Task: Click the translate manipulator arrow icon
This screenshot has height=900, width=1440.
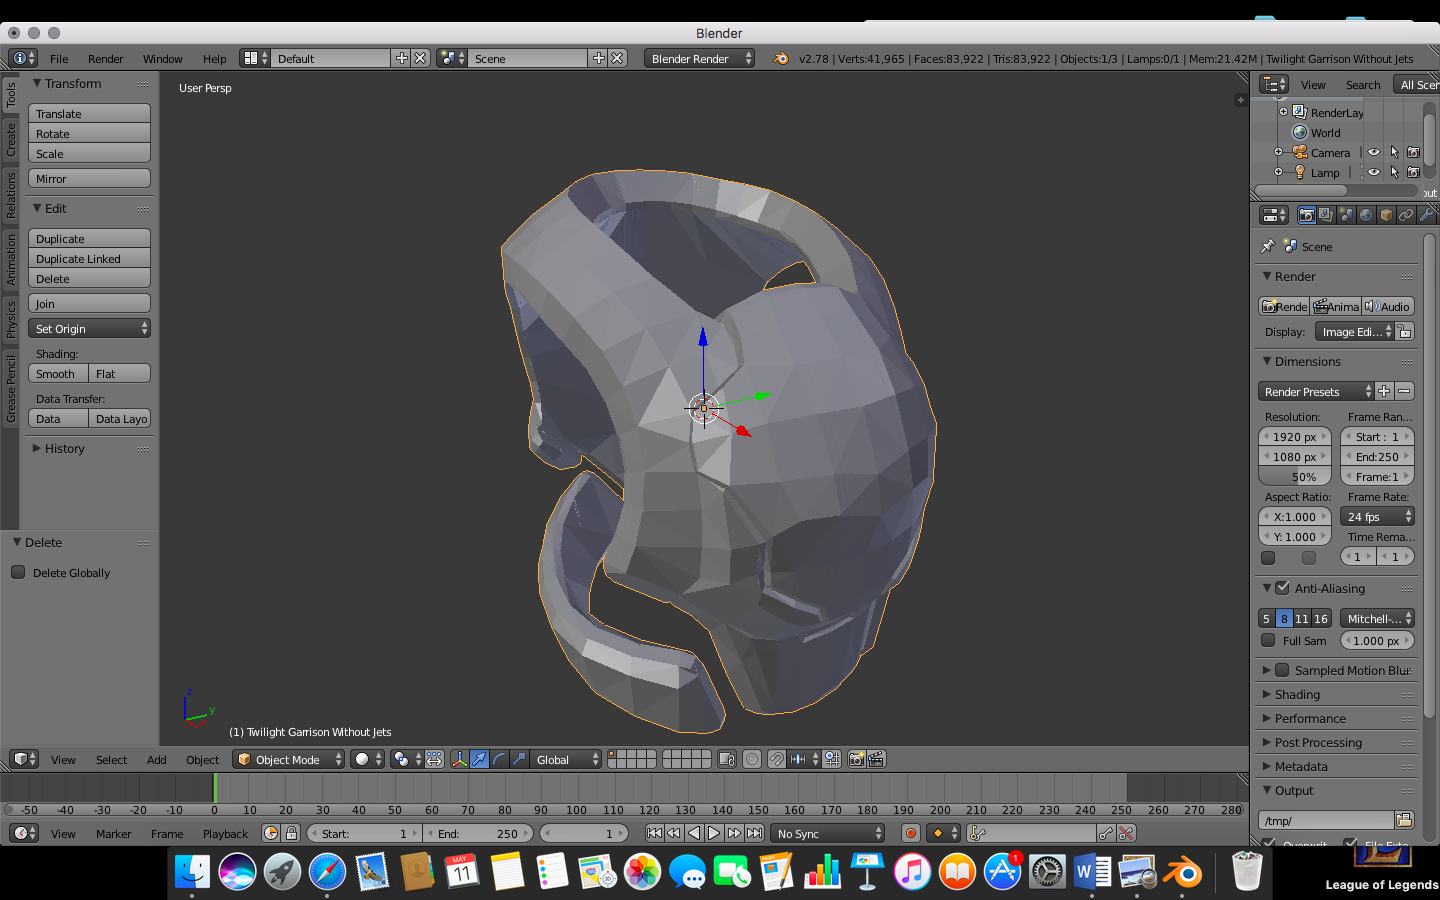Action: [x=480, y=759]
